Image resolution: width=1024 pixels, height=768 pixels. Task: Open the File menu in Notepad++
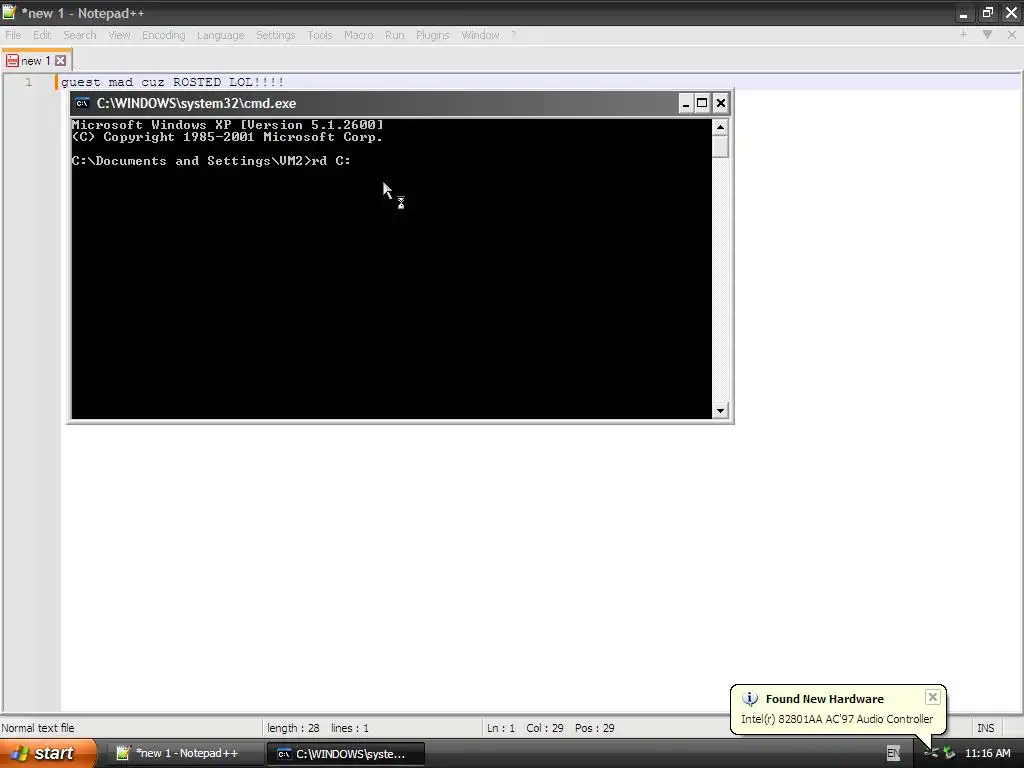point(13,35)
